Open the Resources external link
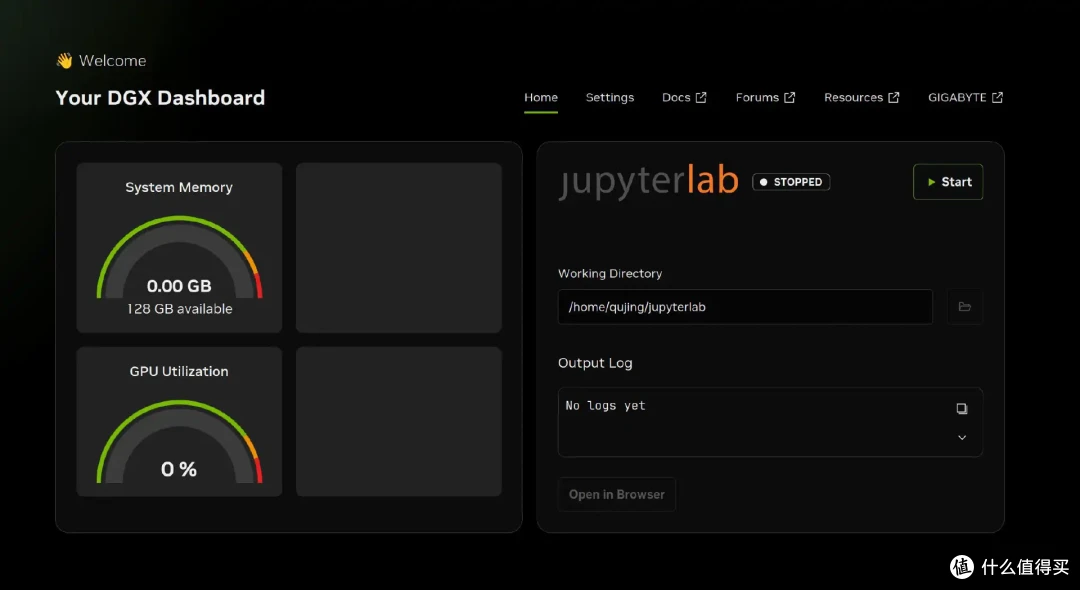 862,98
